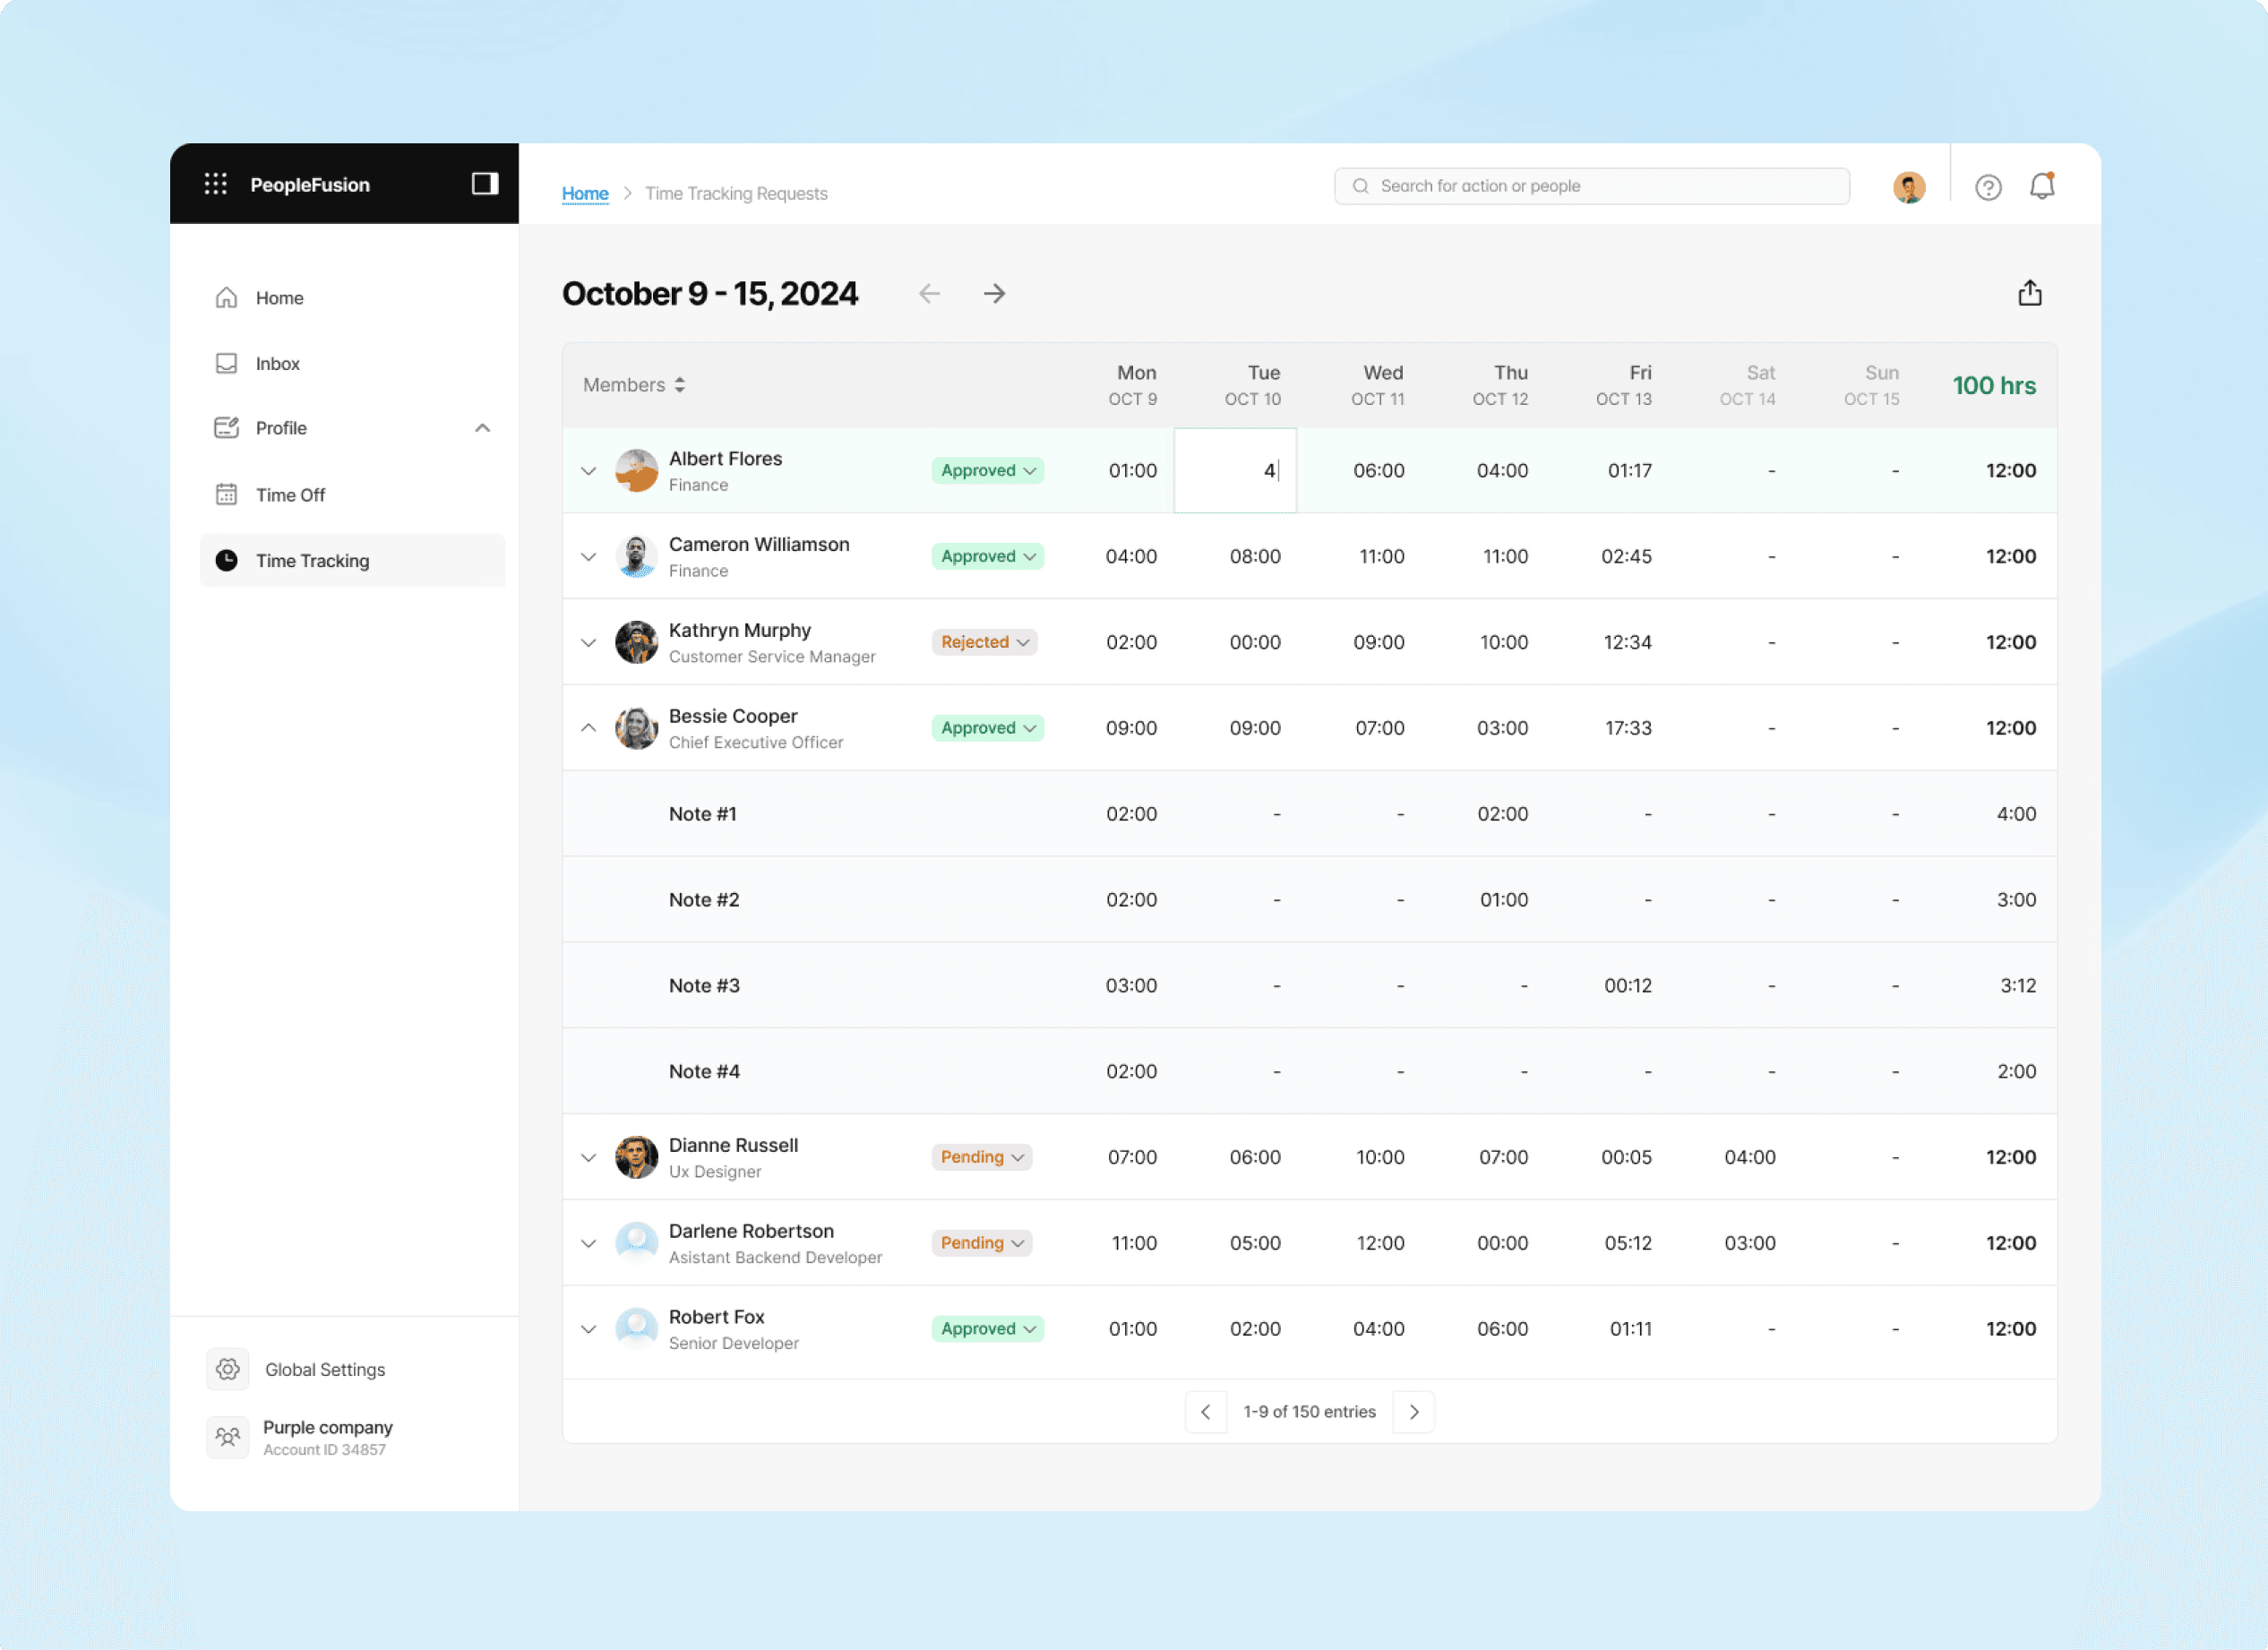2268x1650 pixels.
Task: Go to next page of entries
Action: 1413,1412
